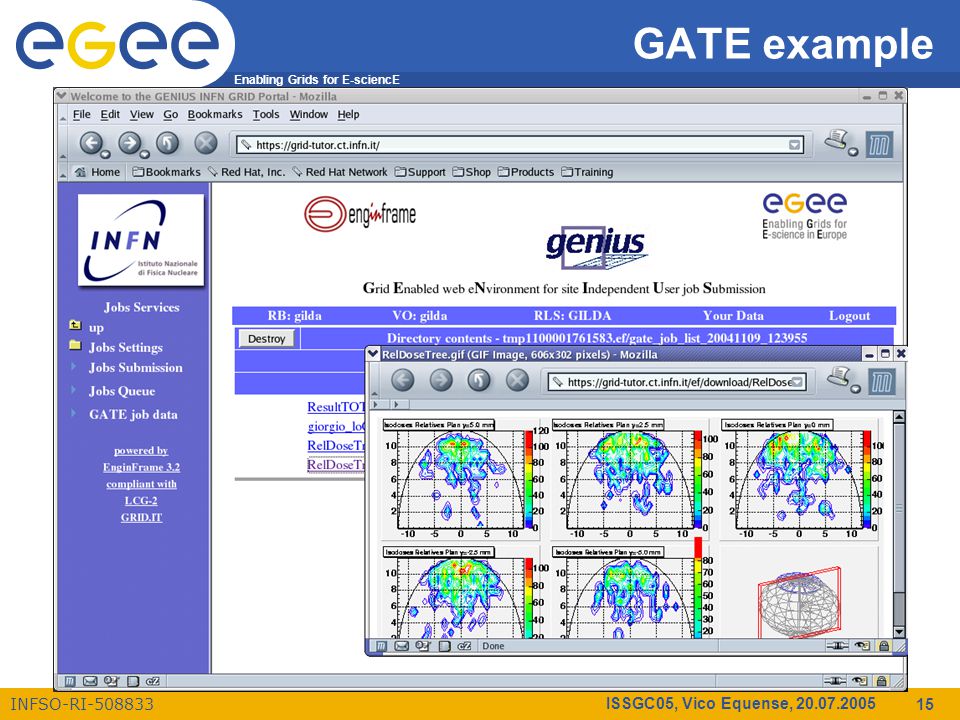Screen dimensions: 960x720
Task: Open the ResultTOT file link
Action: [x=336, y=407]
